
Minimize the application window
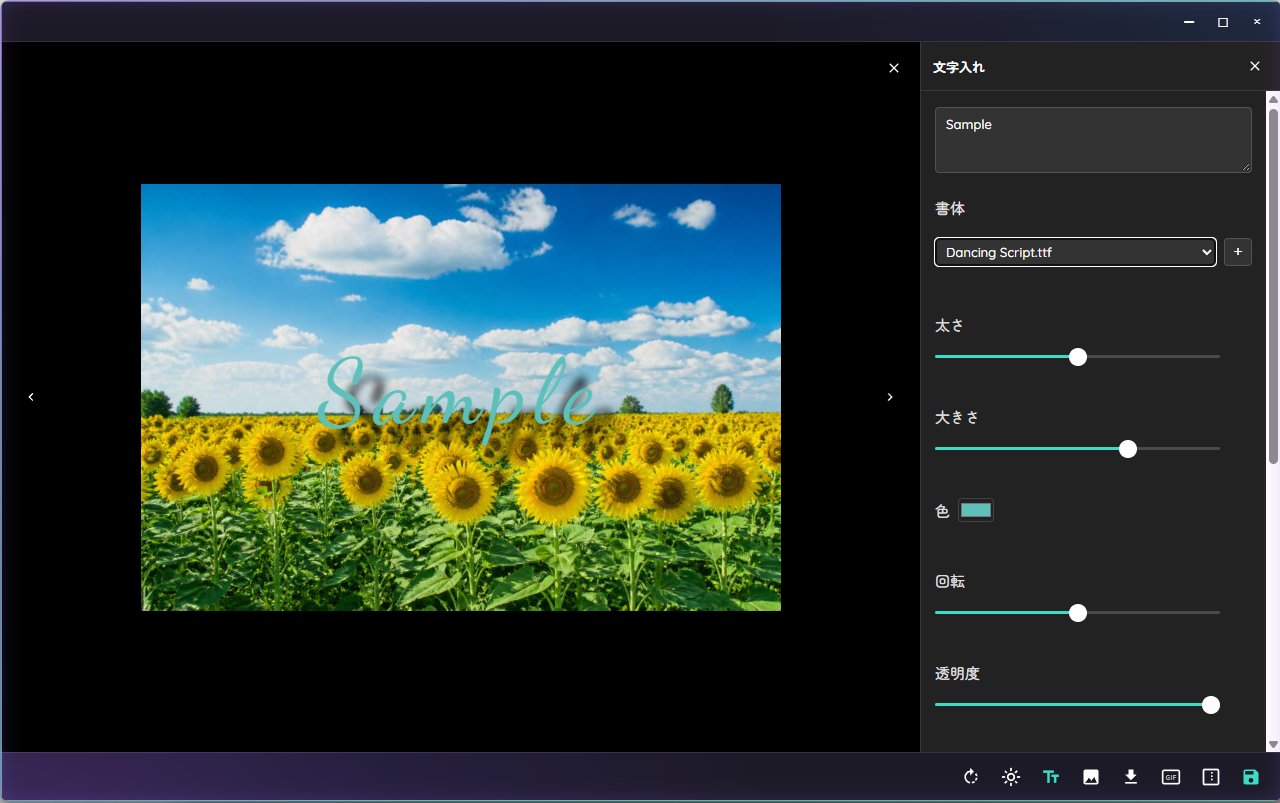pyautogui.click(x=1189, y=22)
